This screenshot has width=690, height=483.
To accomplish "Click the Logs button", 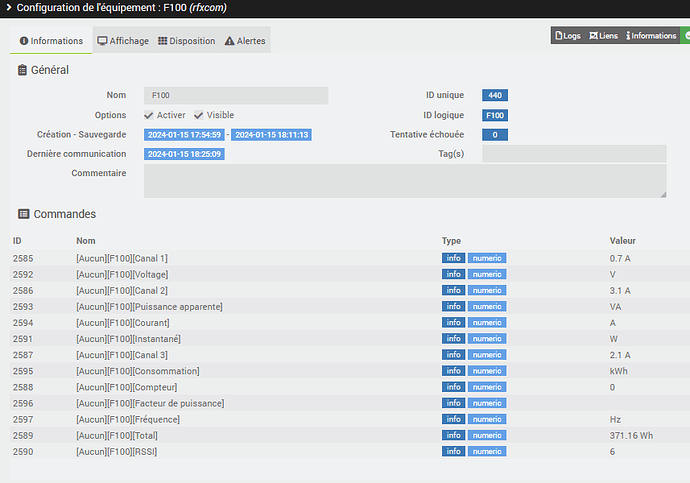I will click(x=568, y=36).
